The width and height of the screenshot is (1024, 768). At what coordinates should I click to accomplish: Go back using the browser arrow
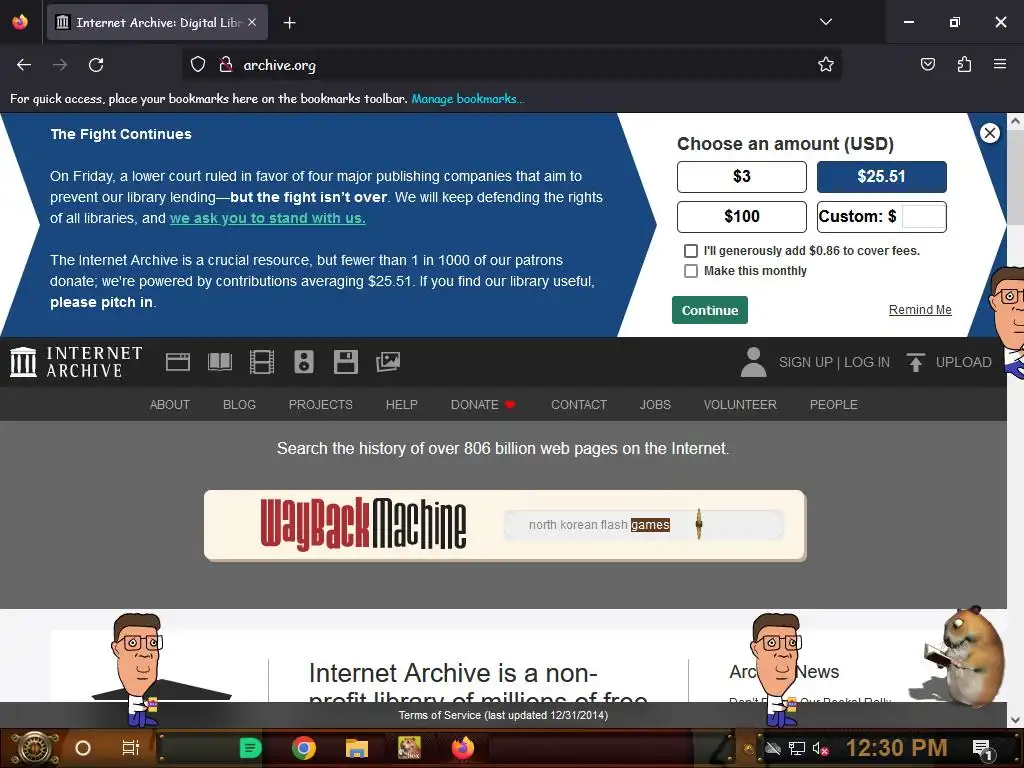24,65
